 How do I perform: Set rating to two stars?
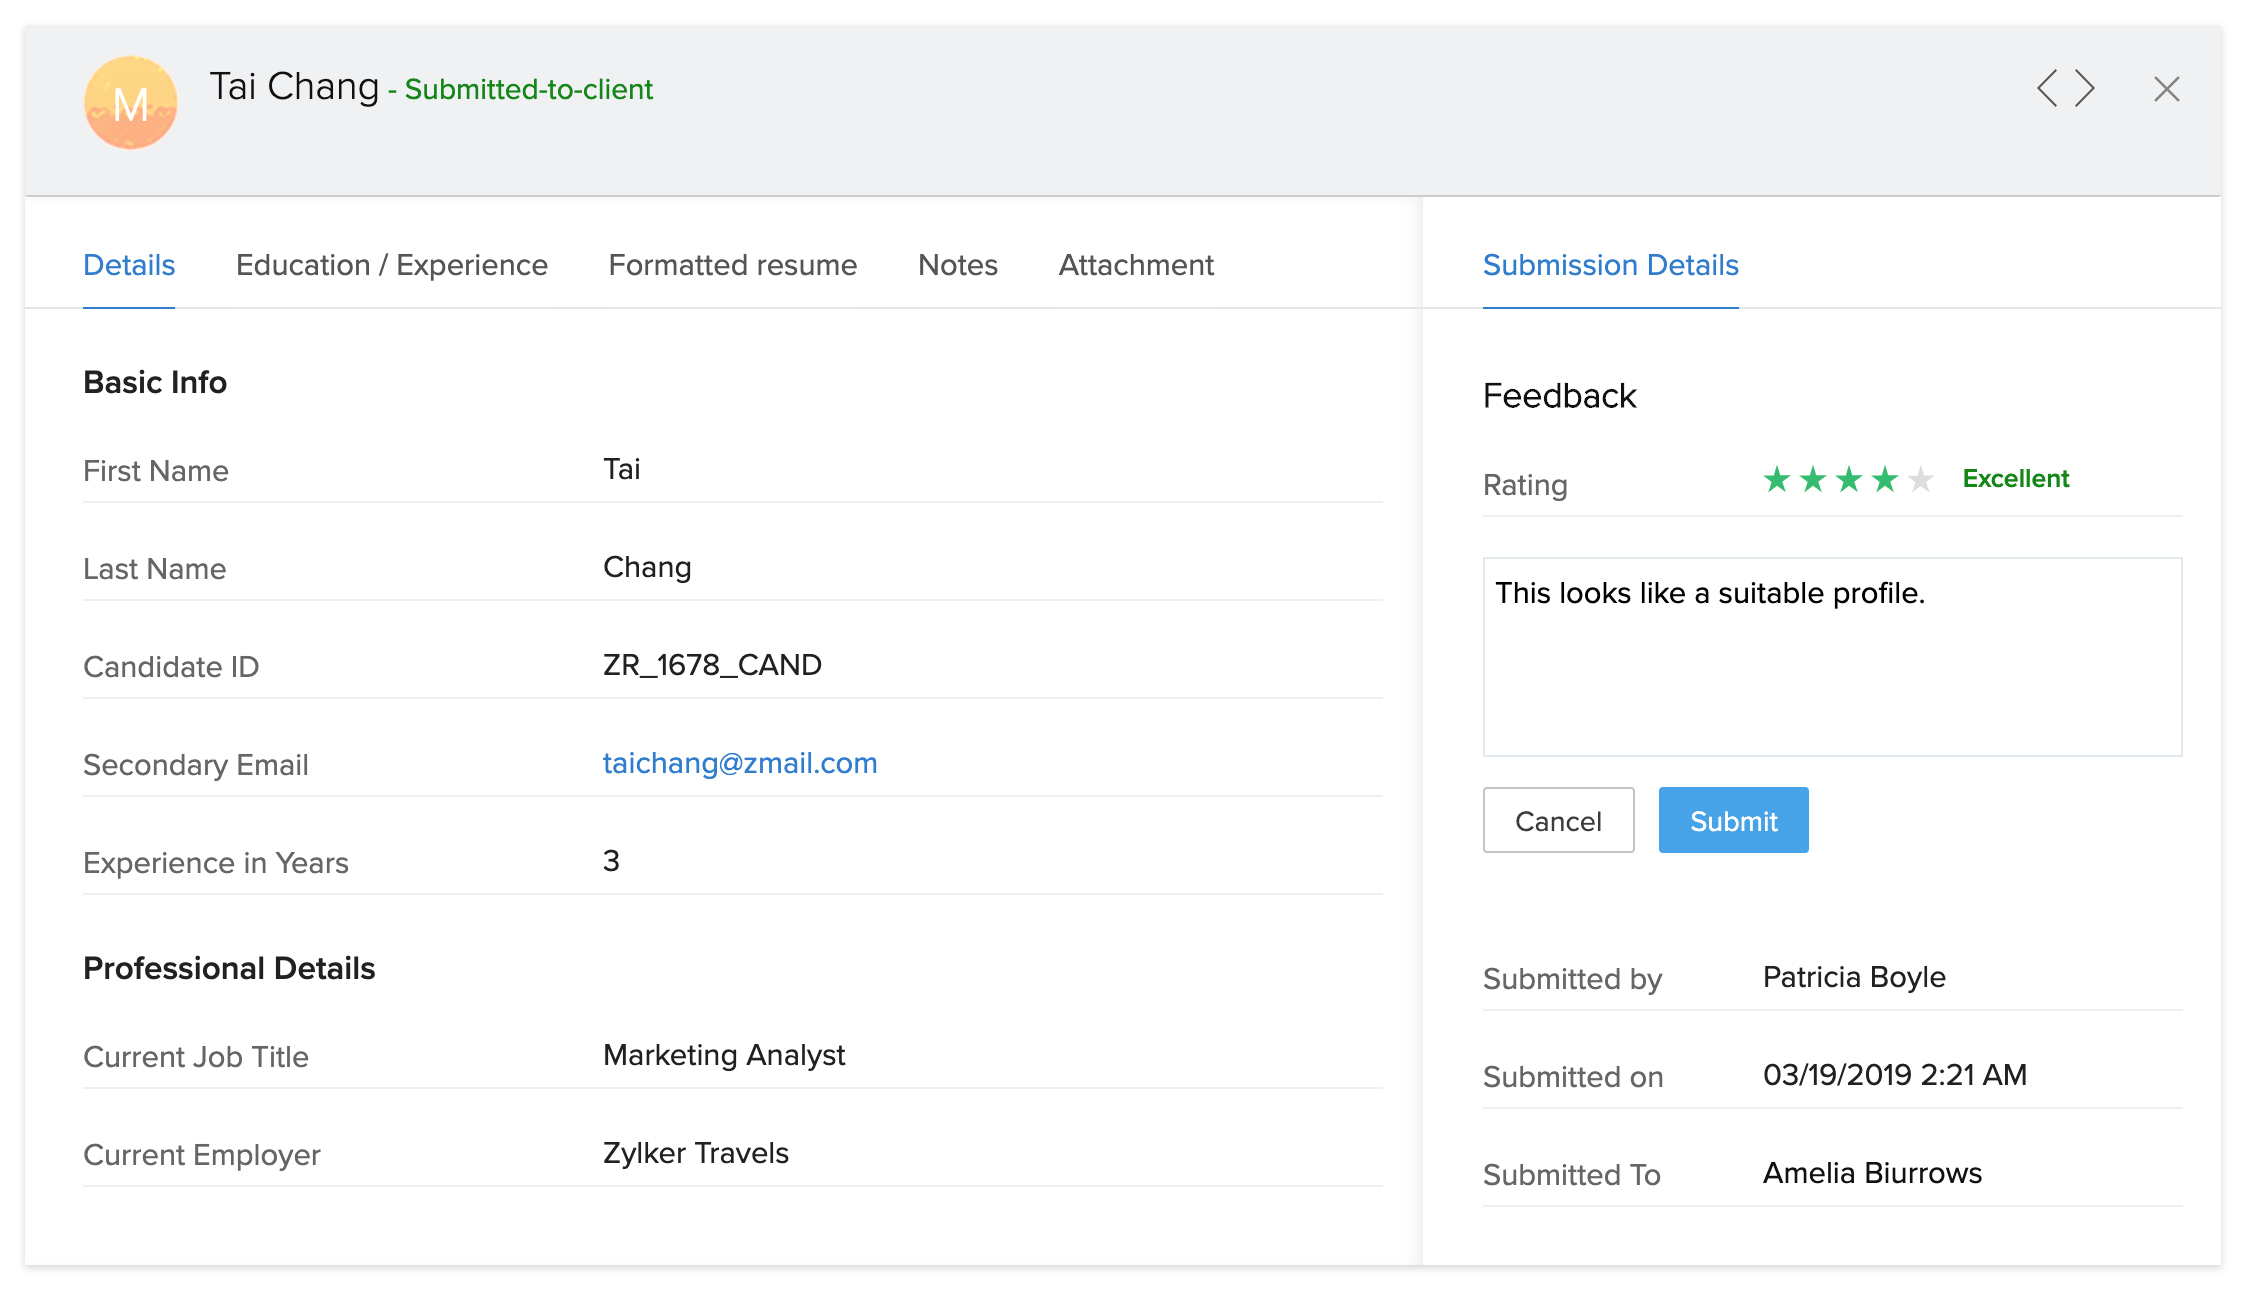(1812, 480)
